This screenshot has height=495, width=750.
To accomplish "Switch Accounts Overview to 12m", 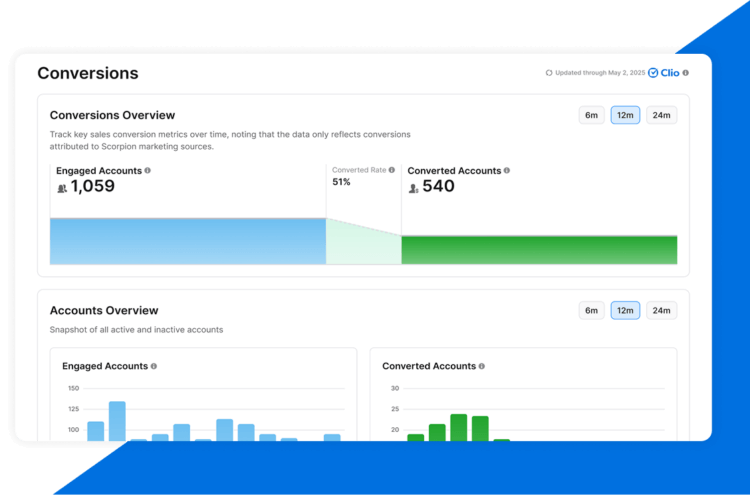I will click(625, 310).
